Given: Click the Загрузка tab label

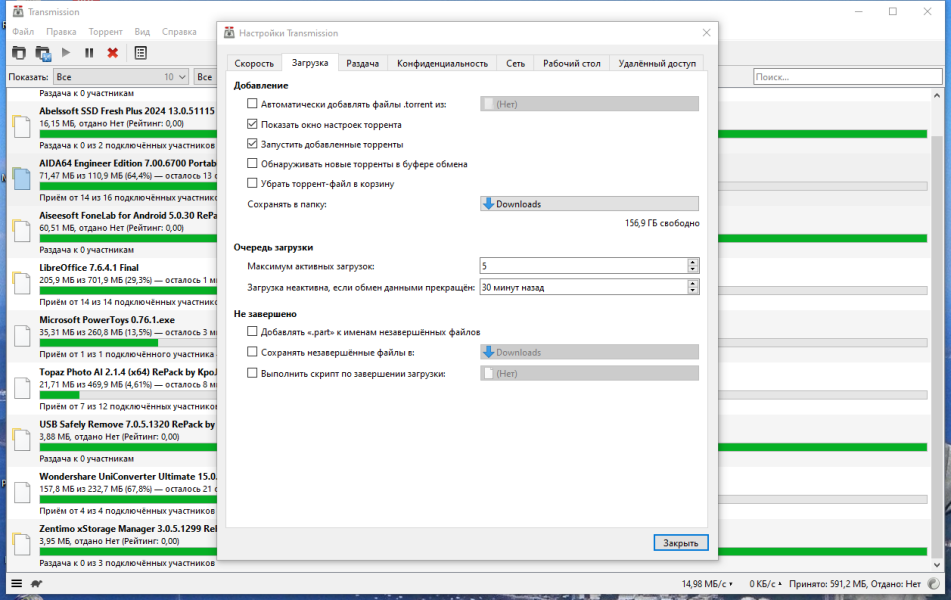Looking at the screenshot, I should click(x=310, y=62).
